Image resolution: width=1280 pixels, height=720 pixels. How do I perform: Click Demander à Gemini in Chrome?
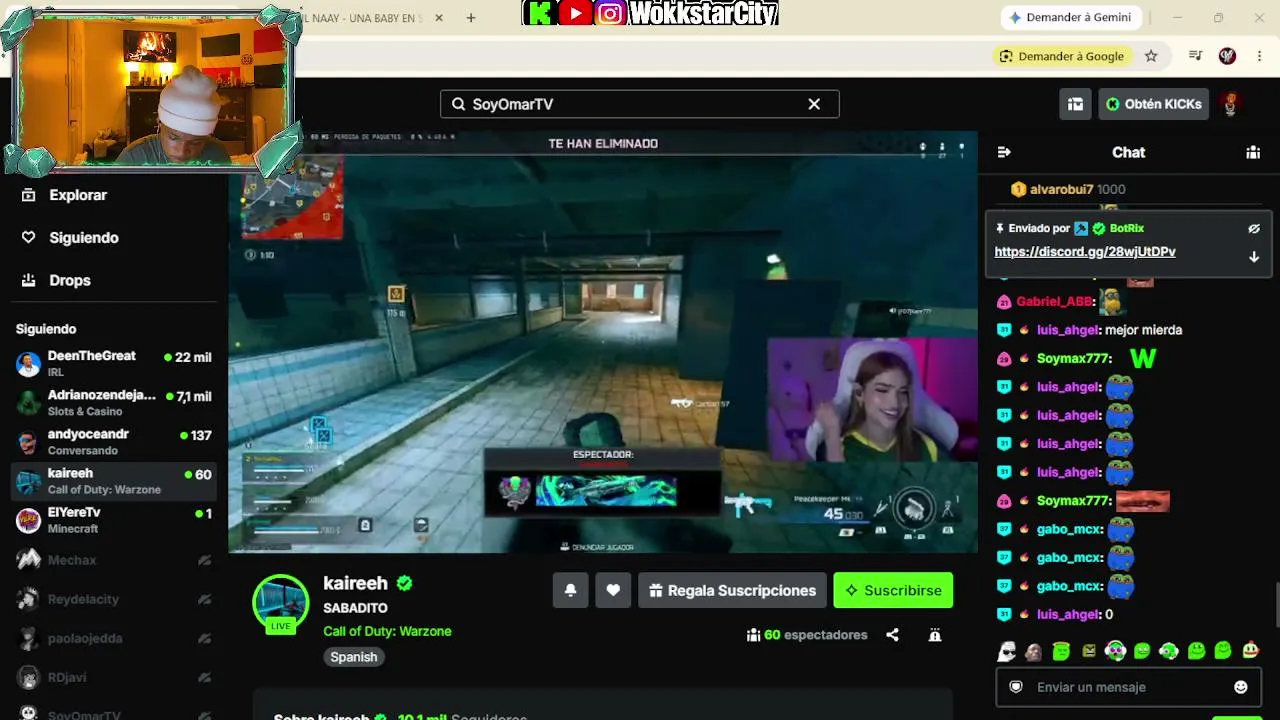1069,17
